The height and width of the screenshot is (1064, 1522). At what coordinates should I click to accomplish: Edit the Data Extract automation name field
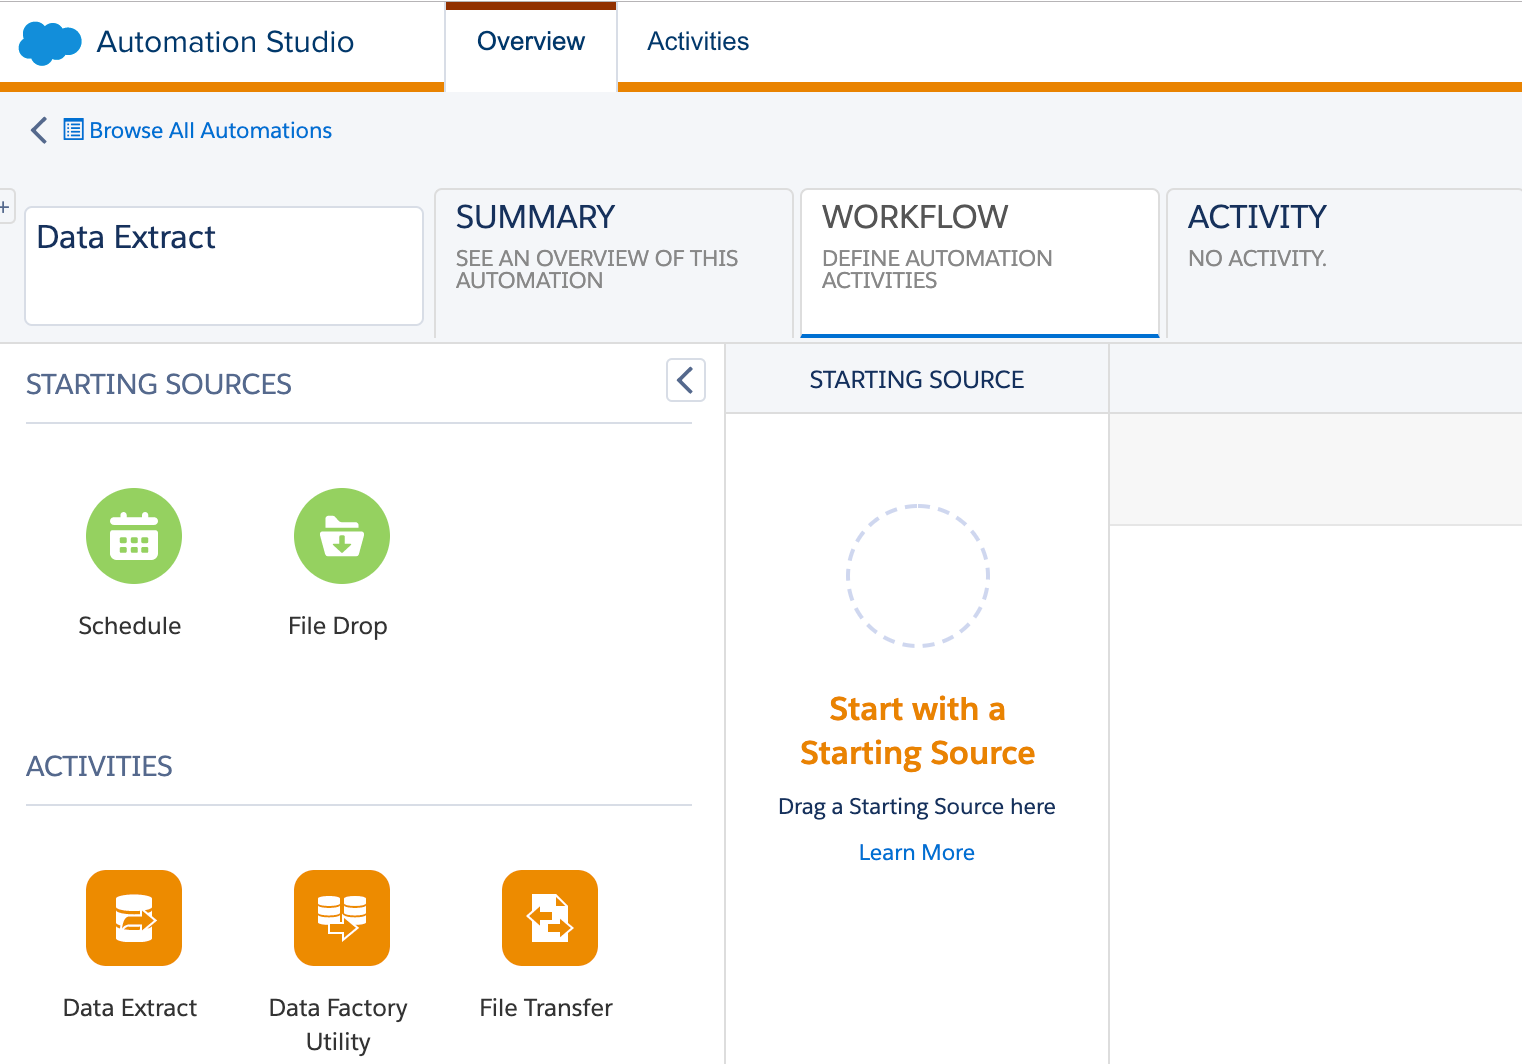(224, 266)
